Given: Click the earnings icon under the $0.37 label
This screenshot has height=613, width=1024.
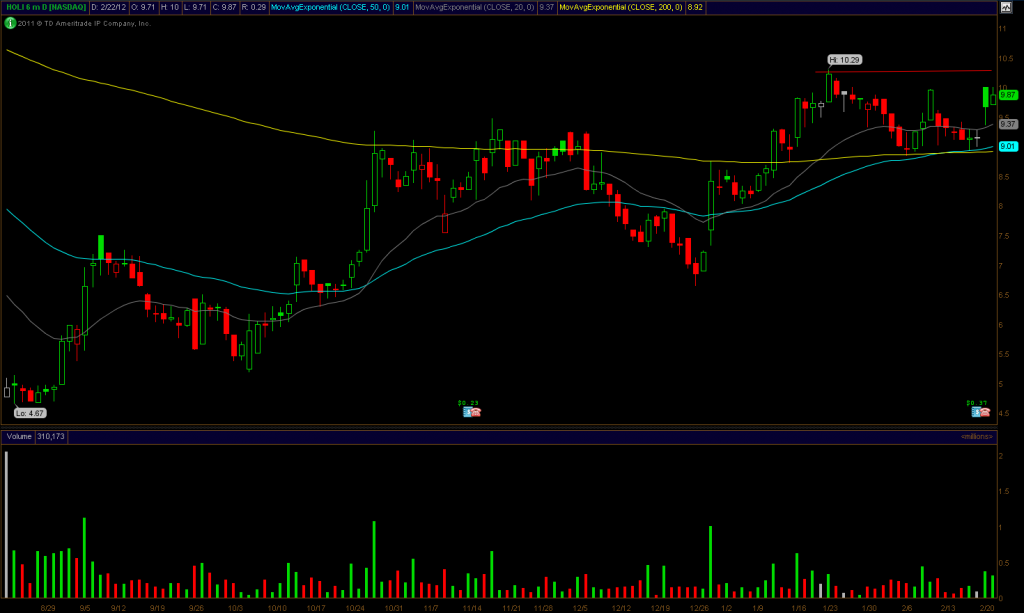Looking at the screenshot, I should click(x=976, y=412).
